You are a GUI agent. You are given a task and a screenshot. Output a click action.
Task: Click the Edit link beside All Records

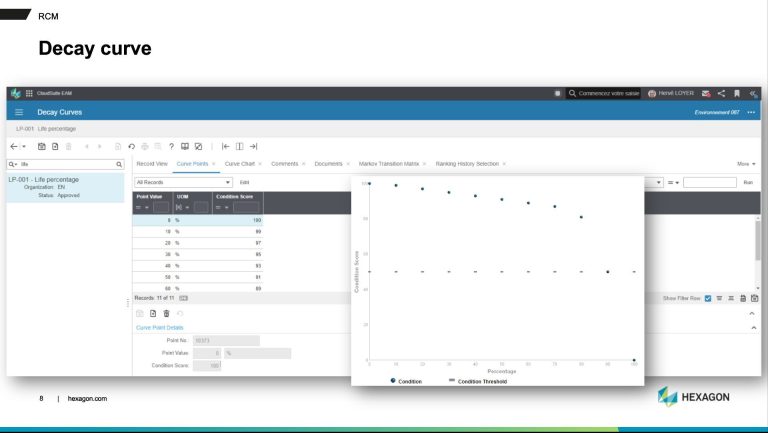(245, 182)
